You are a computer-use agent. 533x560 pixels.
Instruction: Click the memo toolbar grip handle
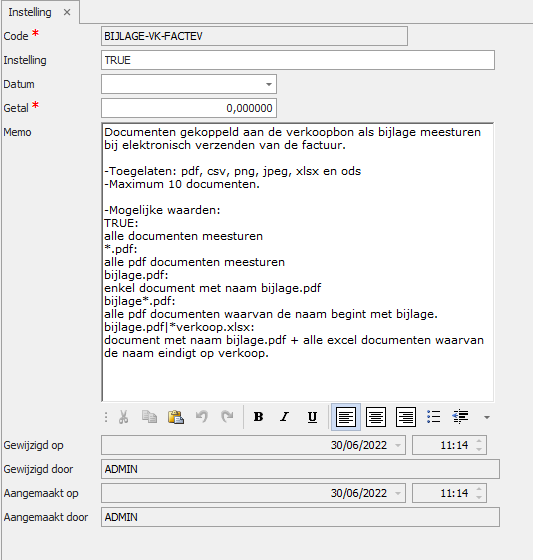click(106, 417)
